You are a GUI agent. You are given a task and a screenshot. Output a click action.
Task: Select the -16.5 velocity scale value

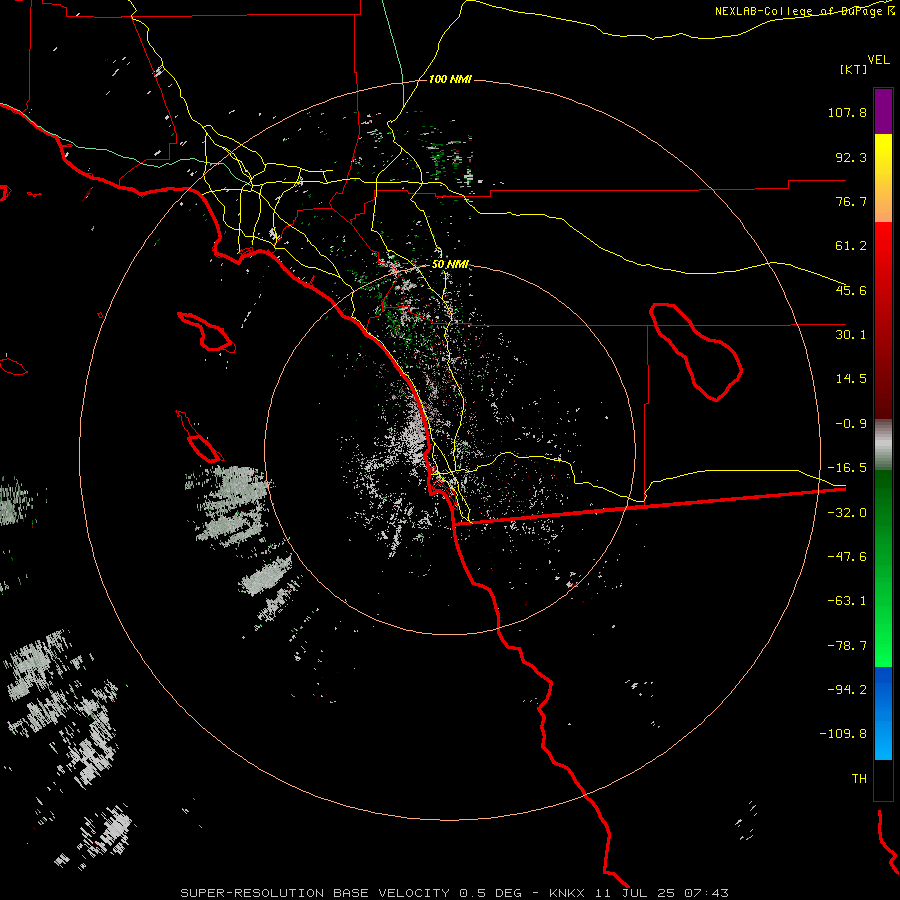[847, 468]
